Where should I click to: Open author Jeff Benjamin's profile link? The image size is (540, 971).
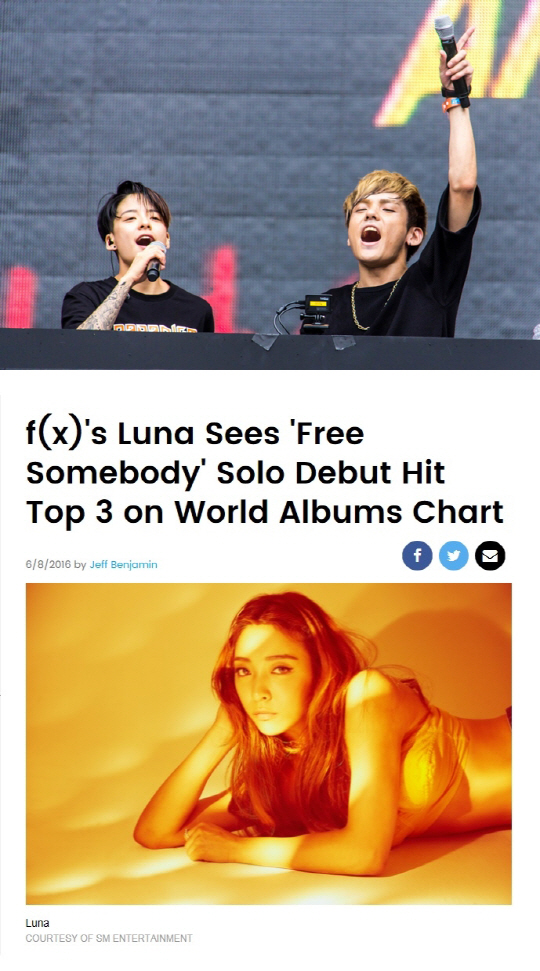tap(123, 564)
